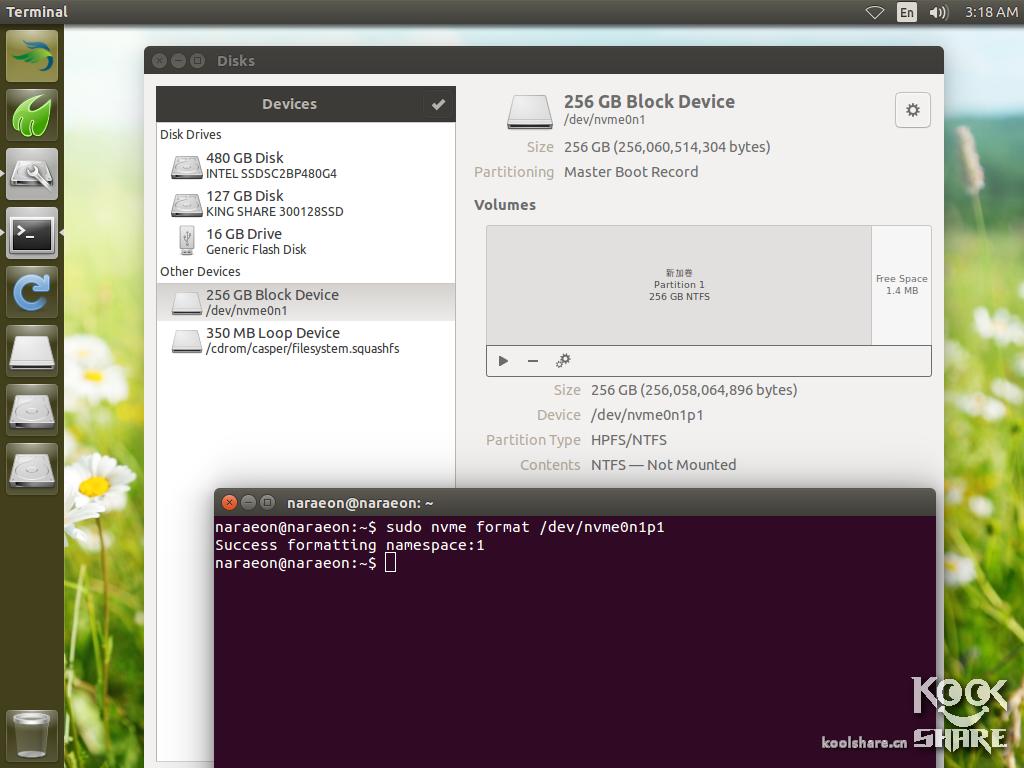This screenshot has width=1024, height=768.
Task: Open the partition options gears button
Action: 563,360
